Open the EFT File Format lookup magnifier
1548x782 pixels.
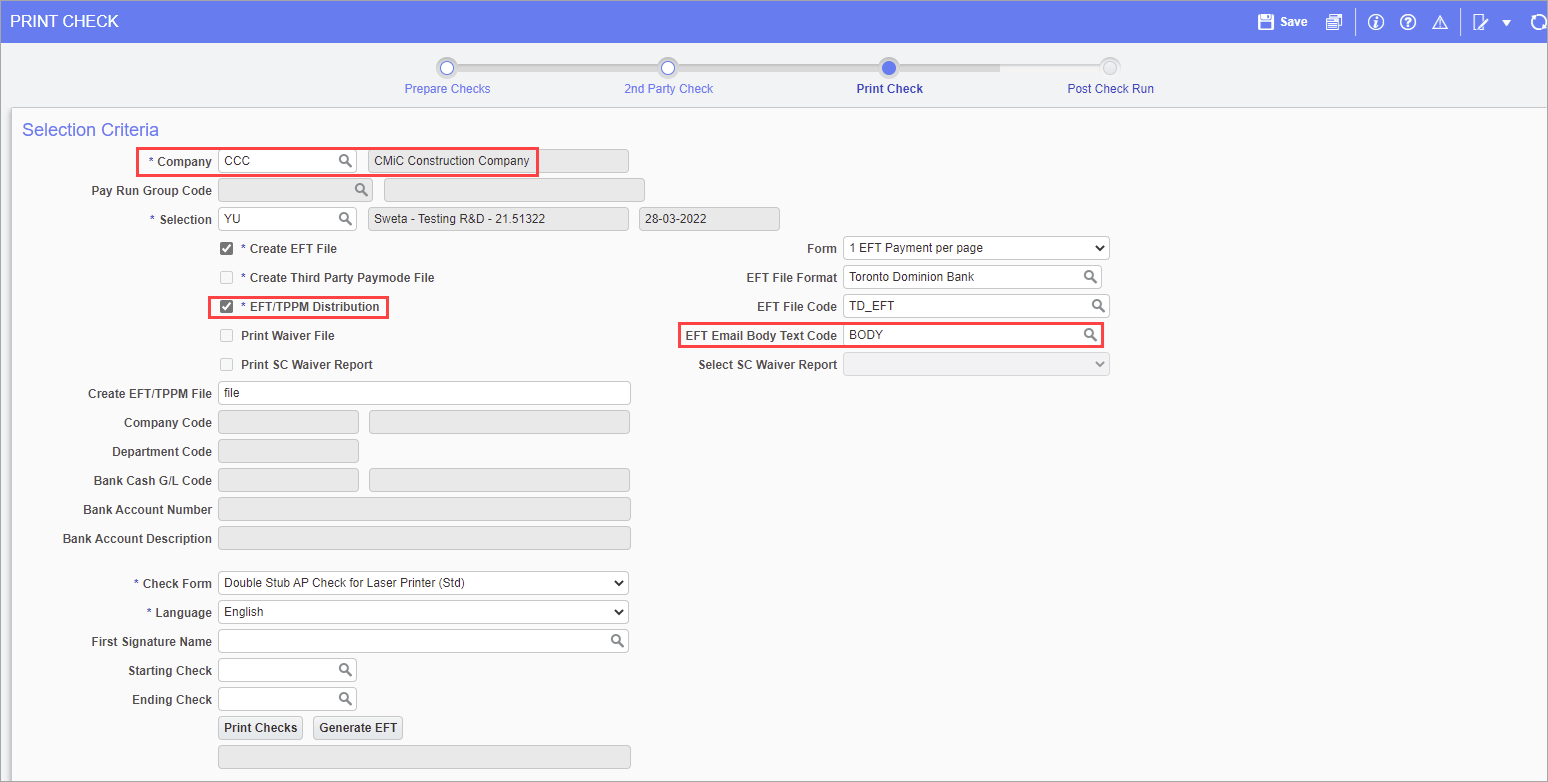point(1091,276)
